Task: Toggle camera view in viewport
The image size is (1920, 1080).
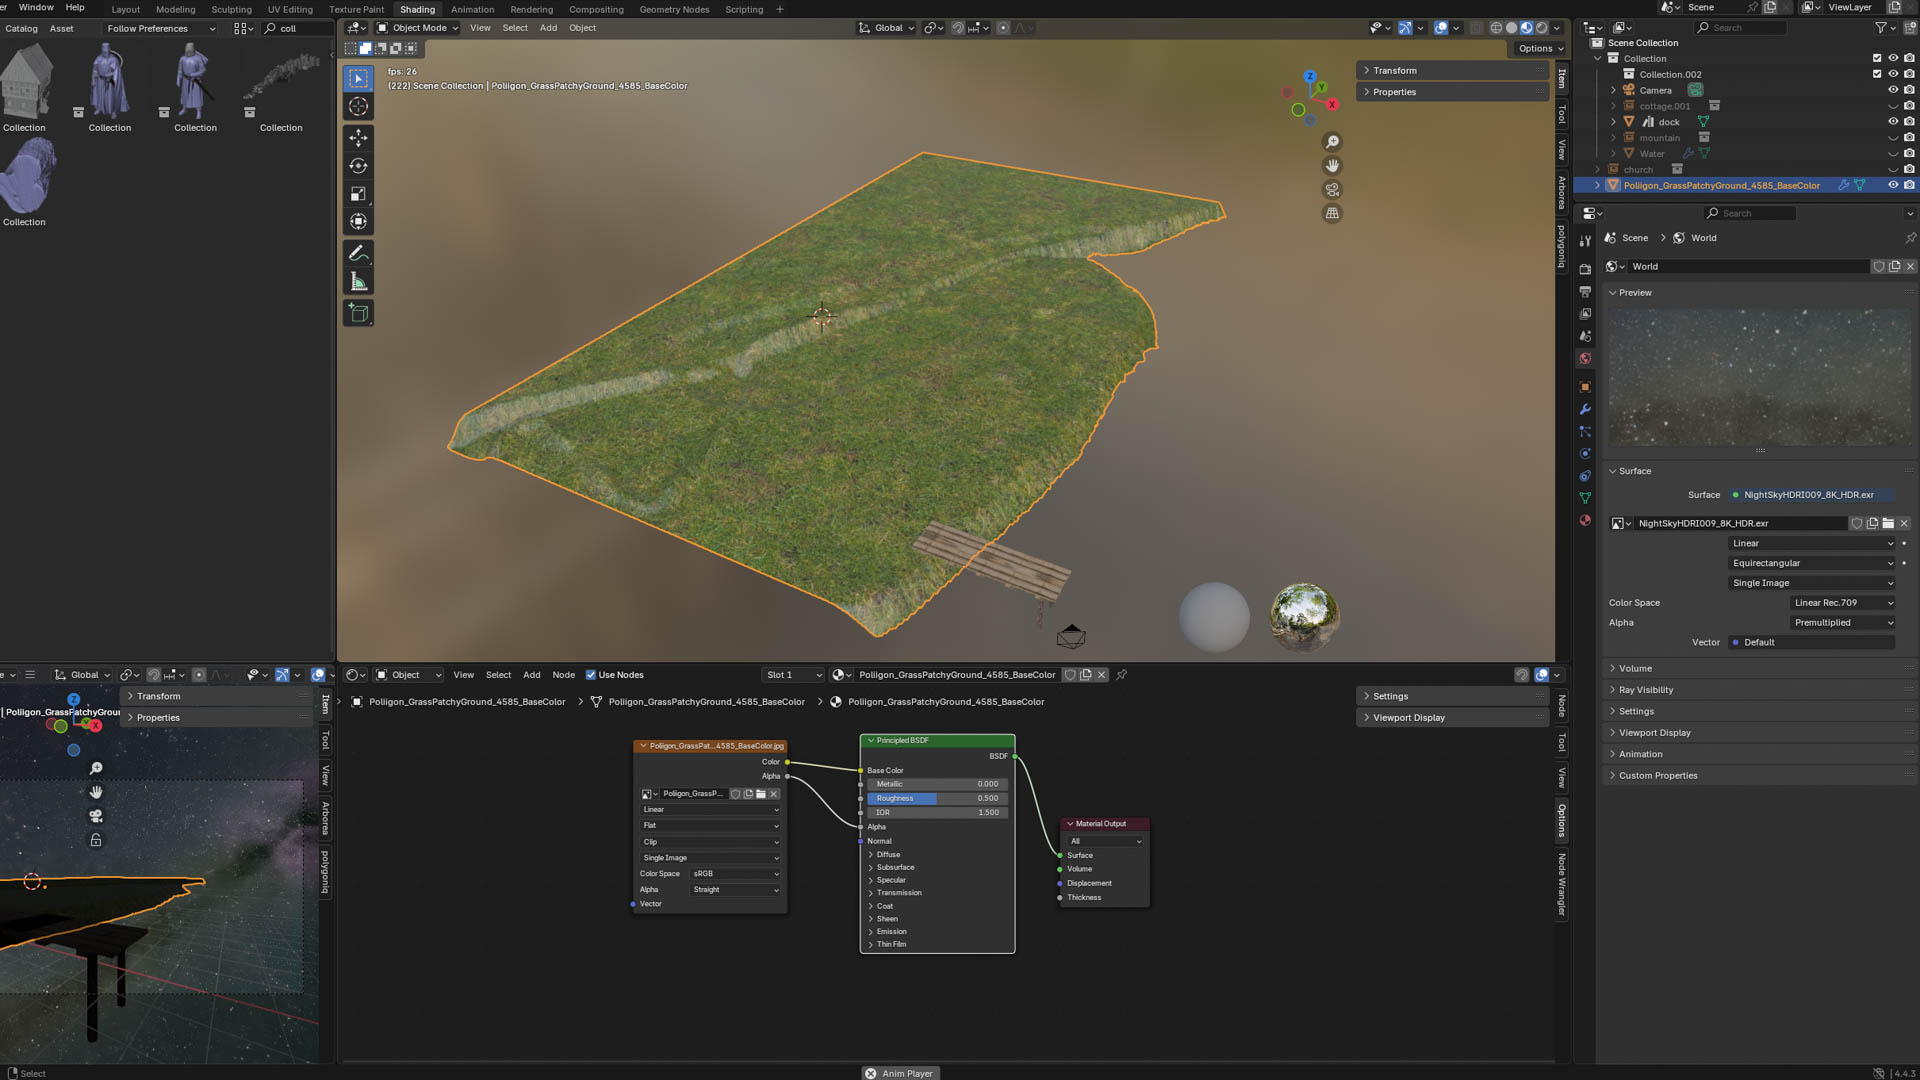Action: coord(1332,190)
